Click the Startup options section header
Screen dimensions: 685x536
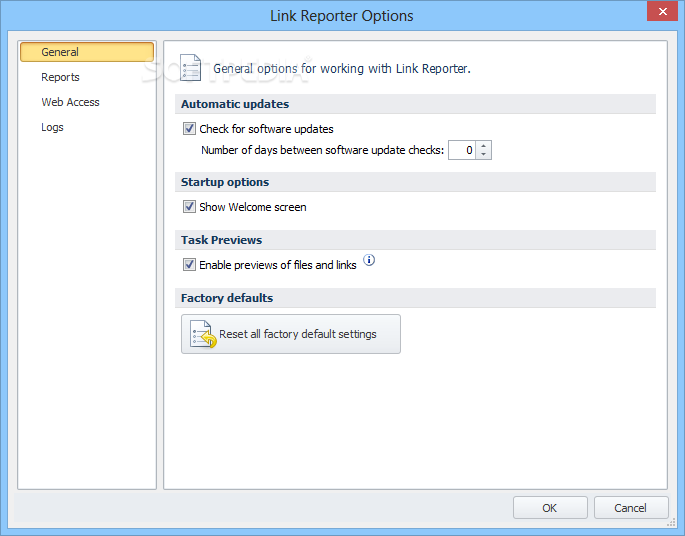click(x=415, y=182)
